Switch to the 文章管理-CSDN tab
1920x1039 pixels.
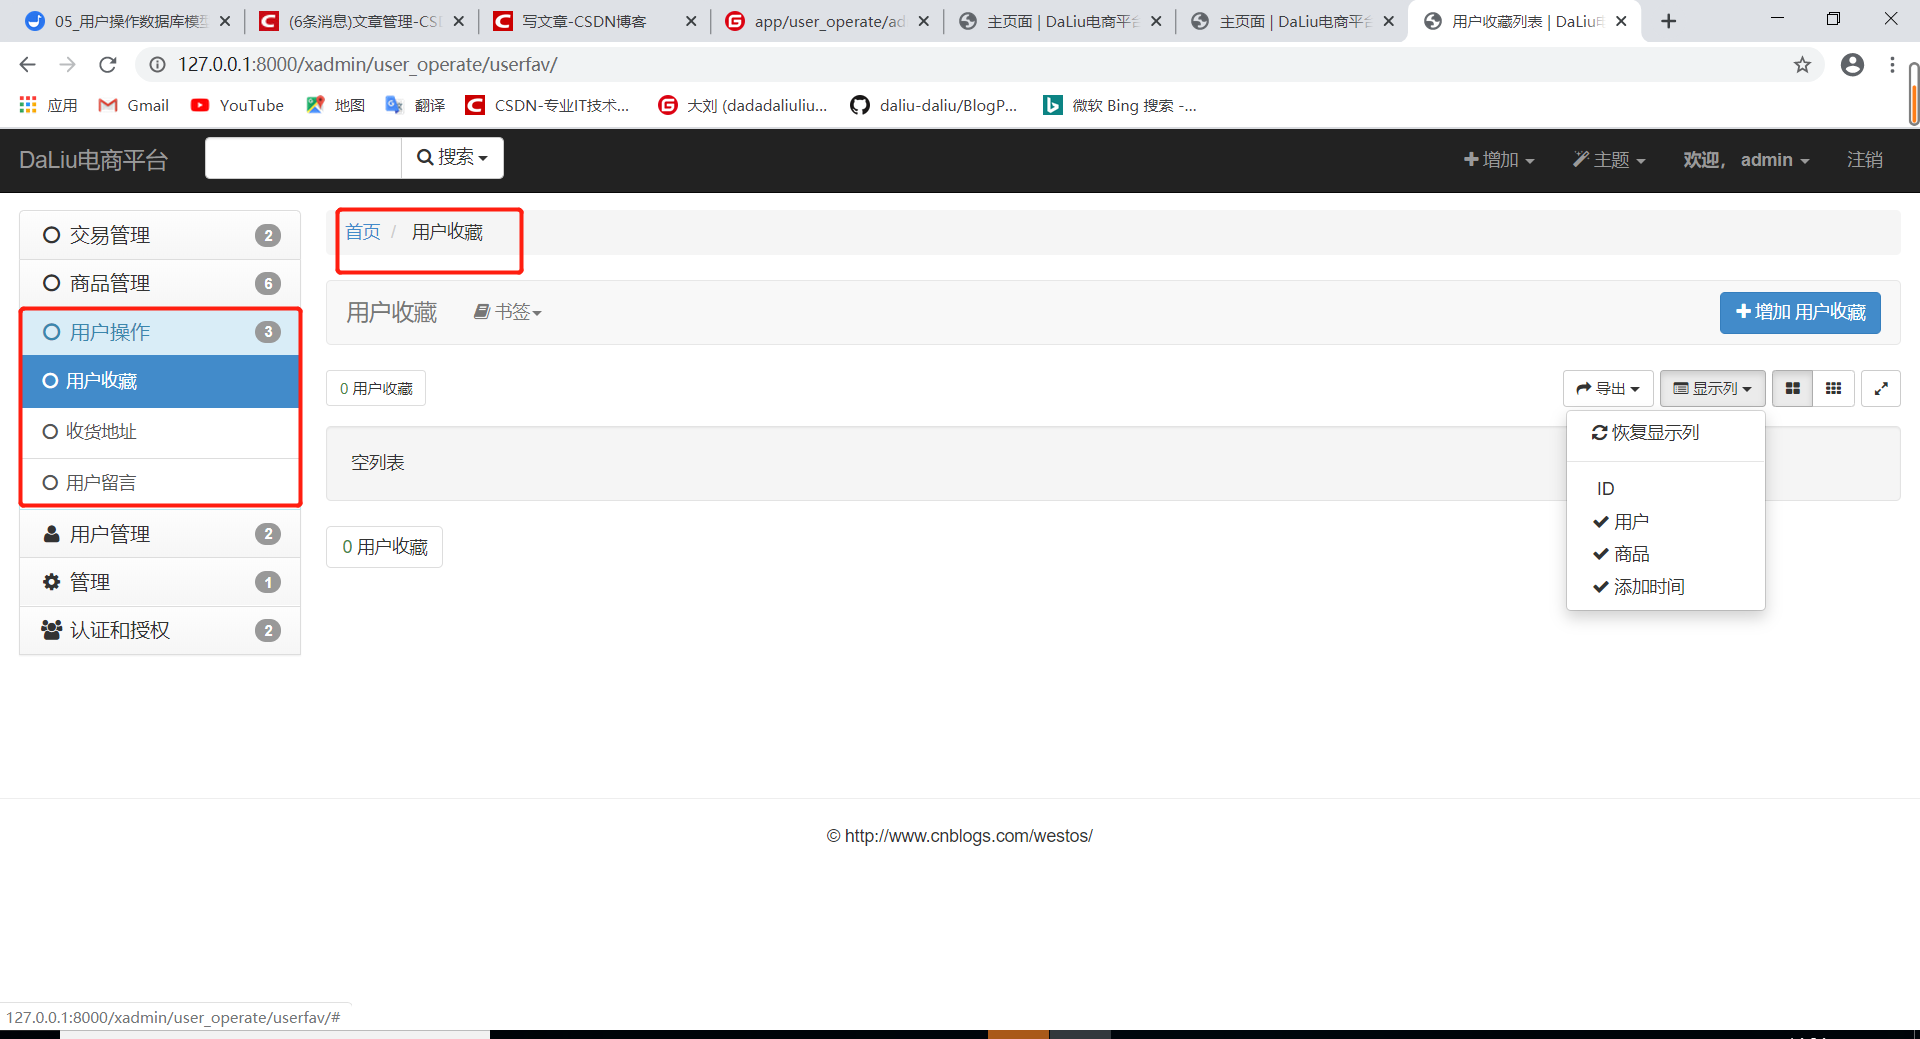tap(361, 21)
